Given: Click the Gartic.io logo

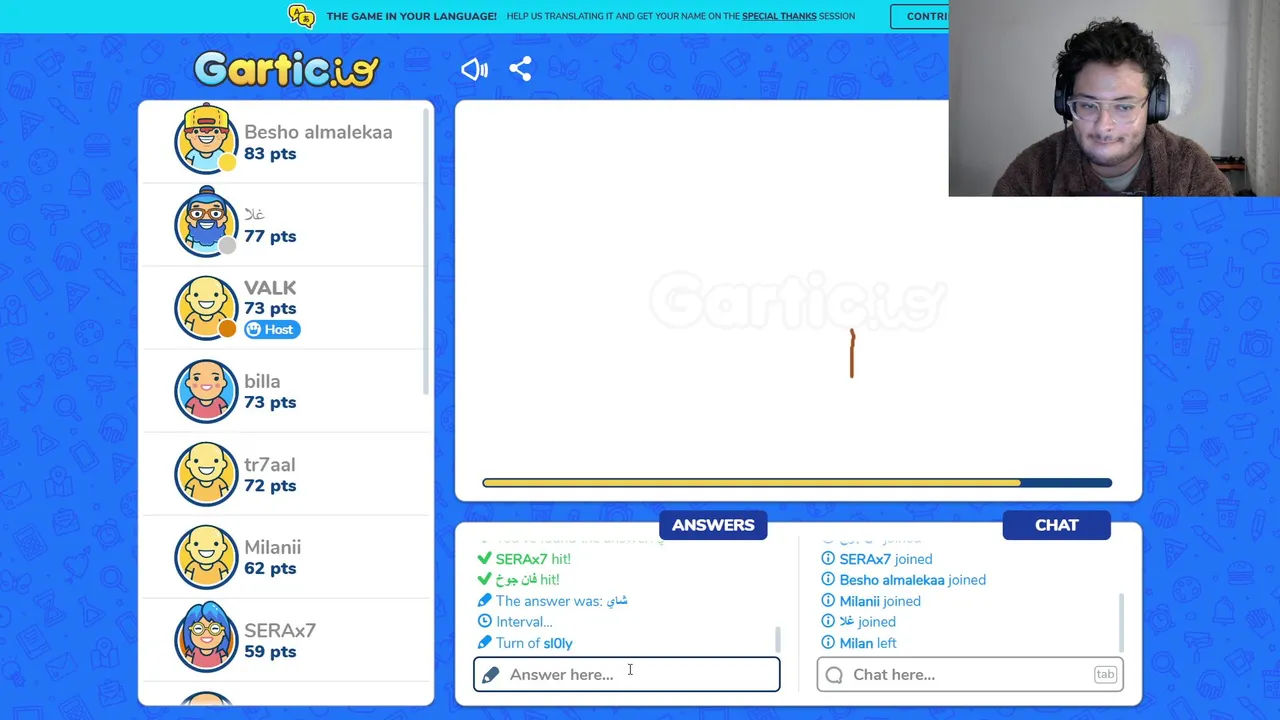Looking at the screenshot, I should click(x=287, y=69).
